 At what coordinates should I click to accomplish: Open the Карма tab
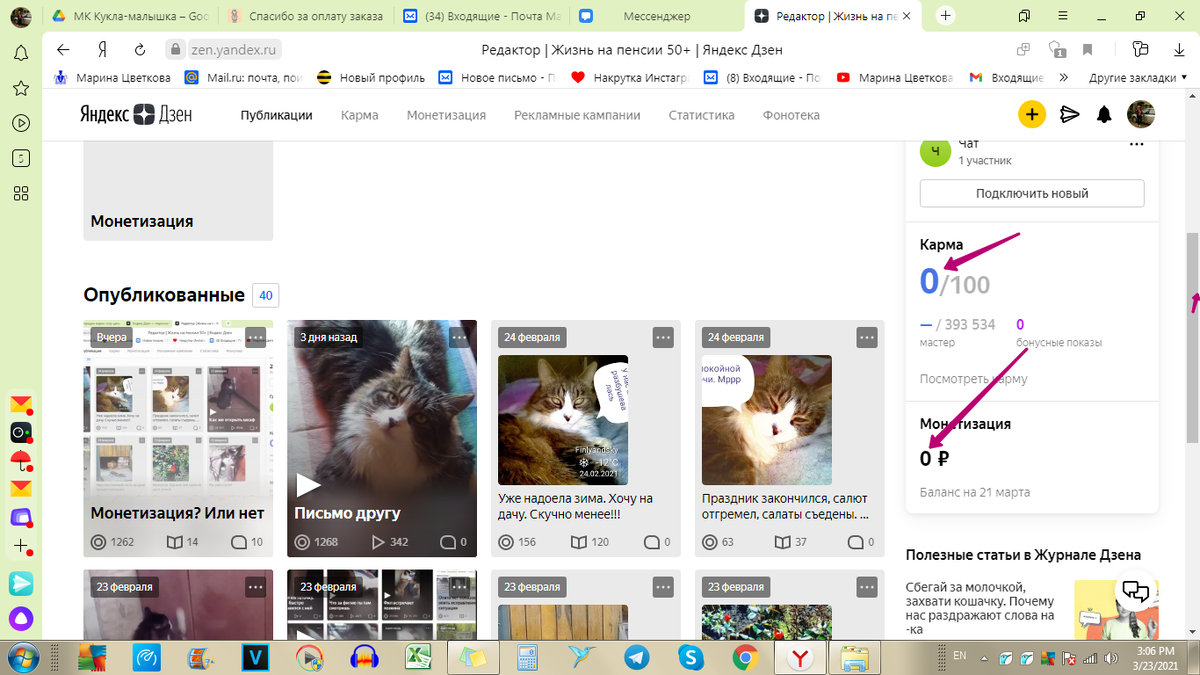359,115
